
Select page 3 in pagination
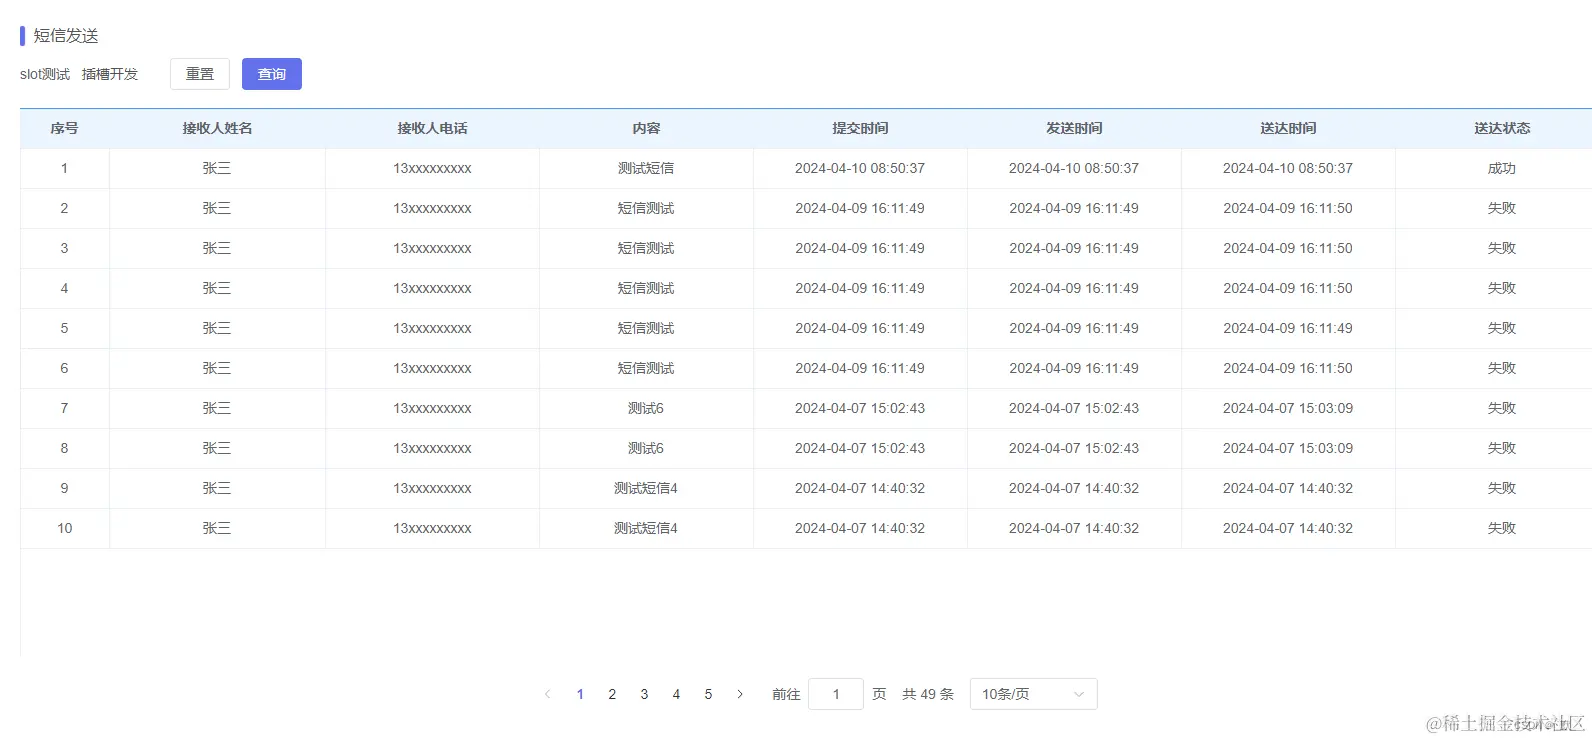pyautogui.click(x=644, y=694)
